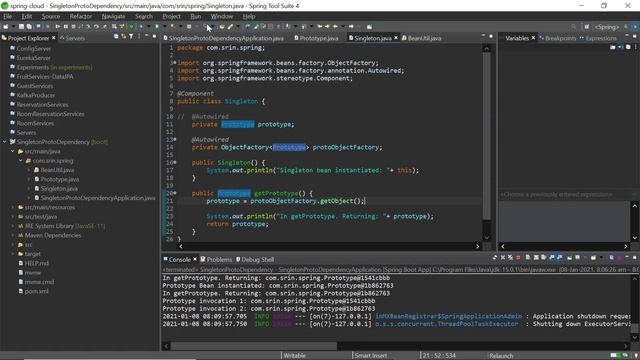640x360 pixels.
Task: Open the Refactor menu
Action: (x=80, y=16)
